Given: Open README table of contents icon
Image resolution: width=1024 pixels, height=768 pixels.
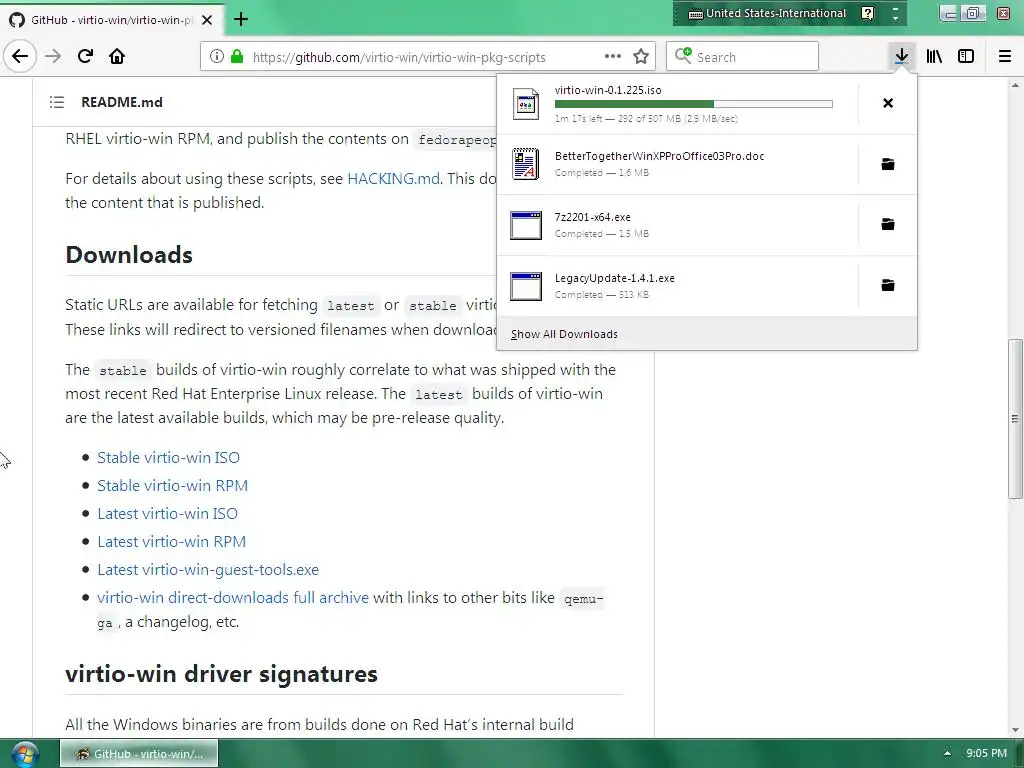Looking at the screenshot, I should coord(57,102).
